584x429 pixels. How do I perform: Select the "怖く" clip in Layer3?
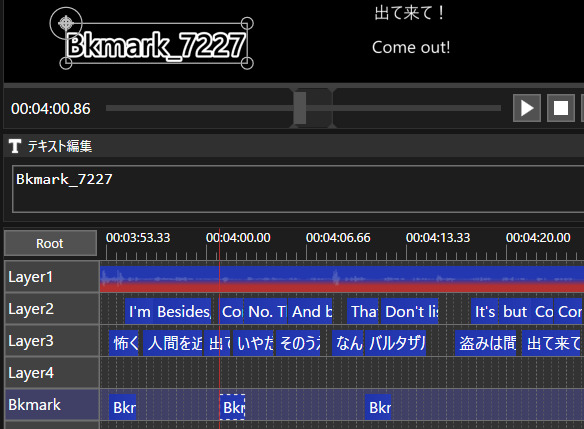[124, 343]
